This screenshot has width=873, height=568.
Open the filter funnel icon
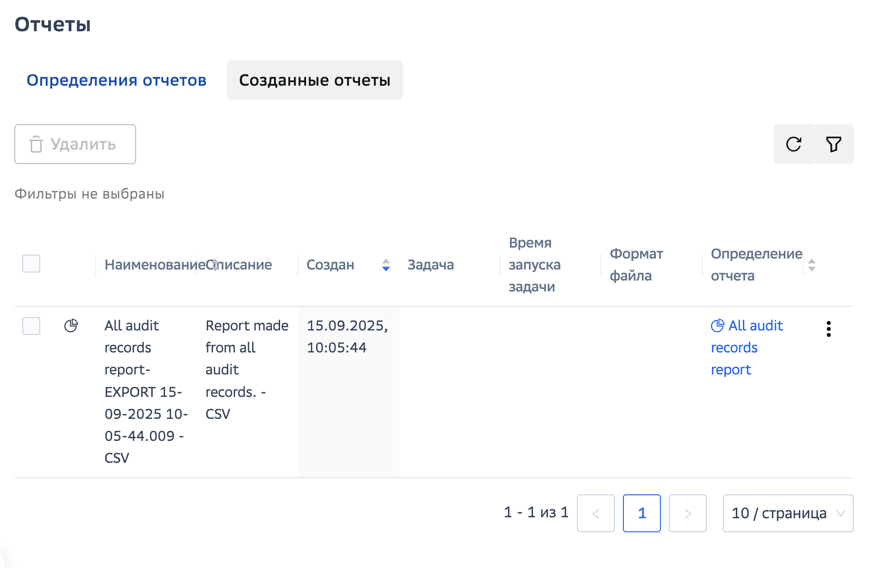tap(833, 144)
